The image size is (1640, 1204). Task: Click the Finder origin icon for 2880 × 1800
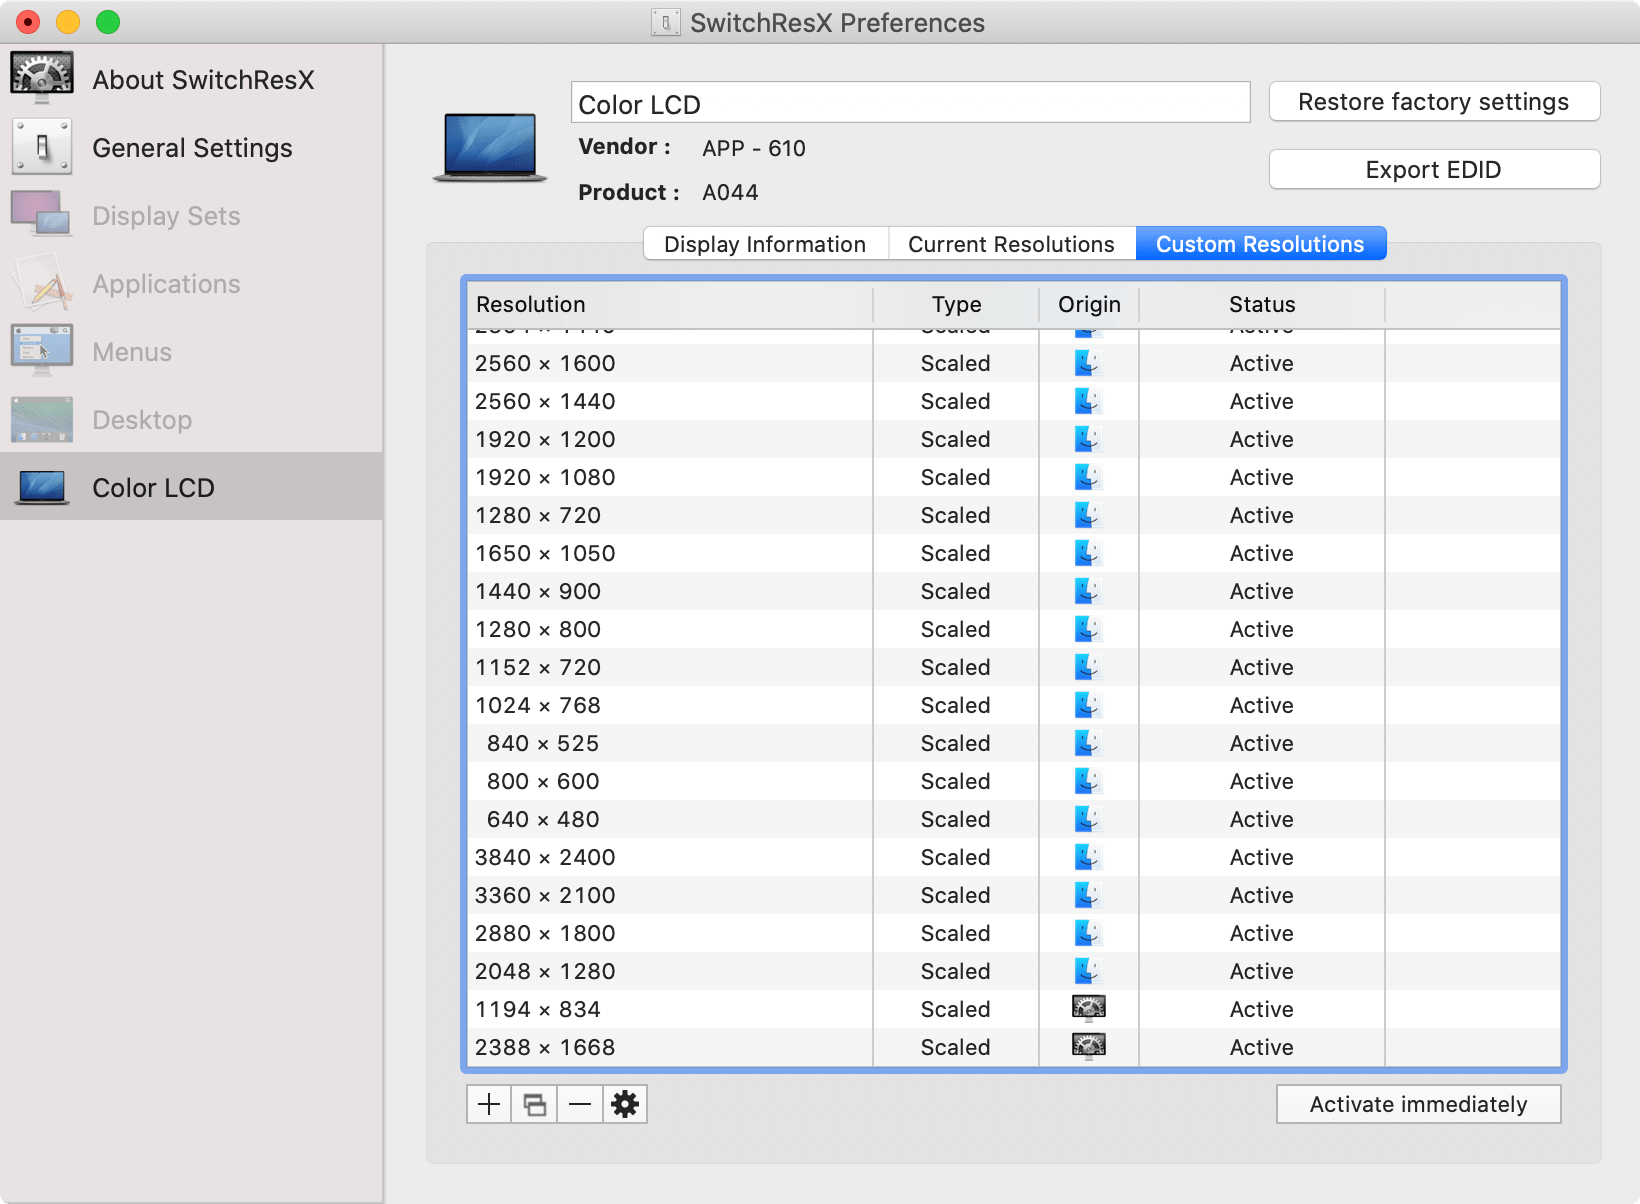click(1088, 933)
